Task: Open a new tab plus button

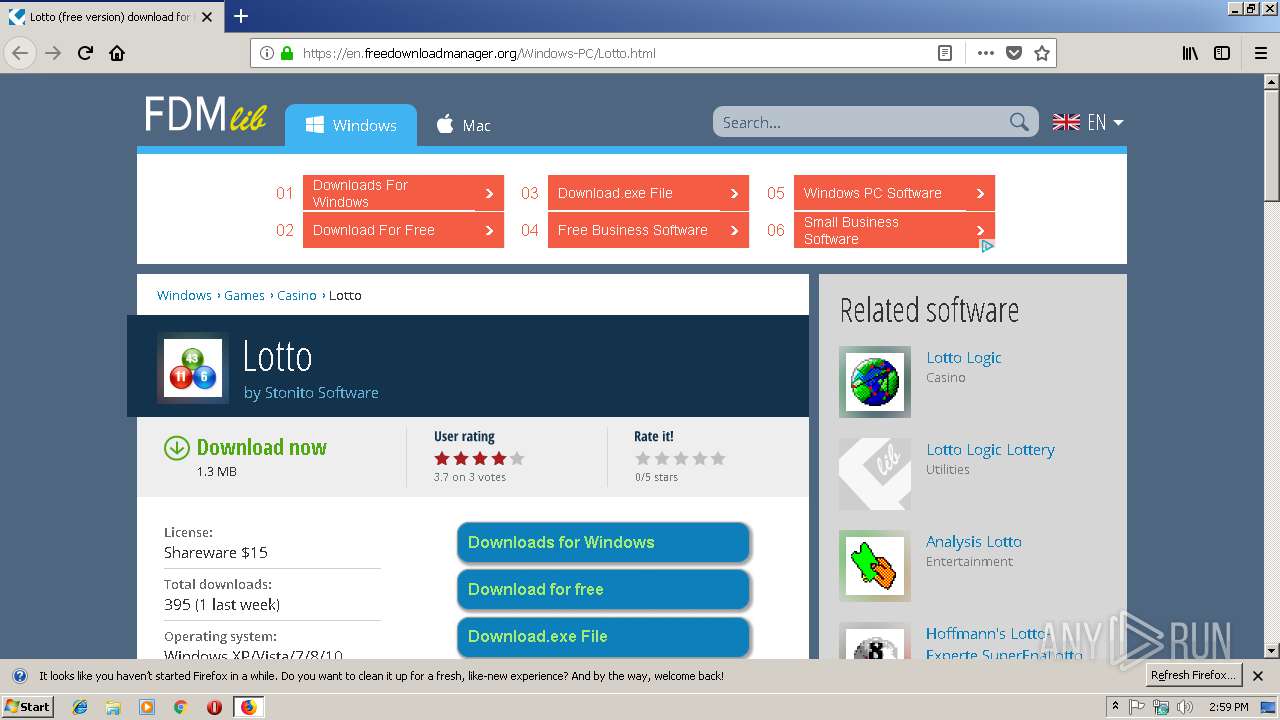Action: [x=241, y=16]
